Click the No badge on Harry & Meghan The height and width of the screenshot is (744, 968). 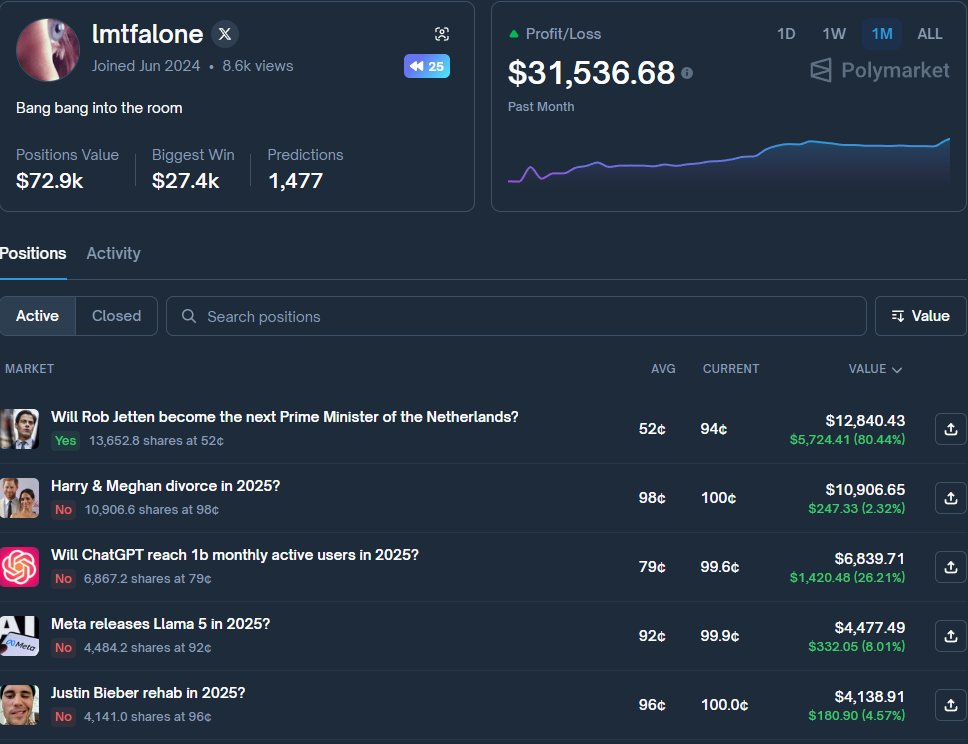coord(64,510)
